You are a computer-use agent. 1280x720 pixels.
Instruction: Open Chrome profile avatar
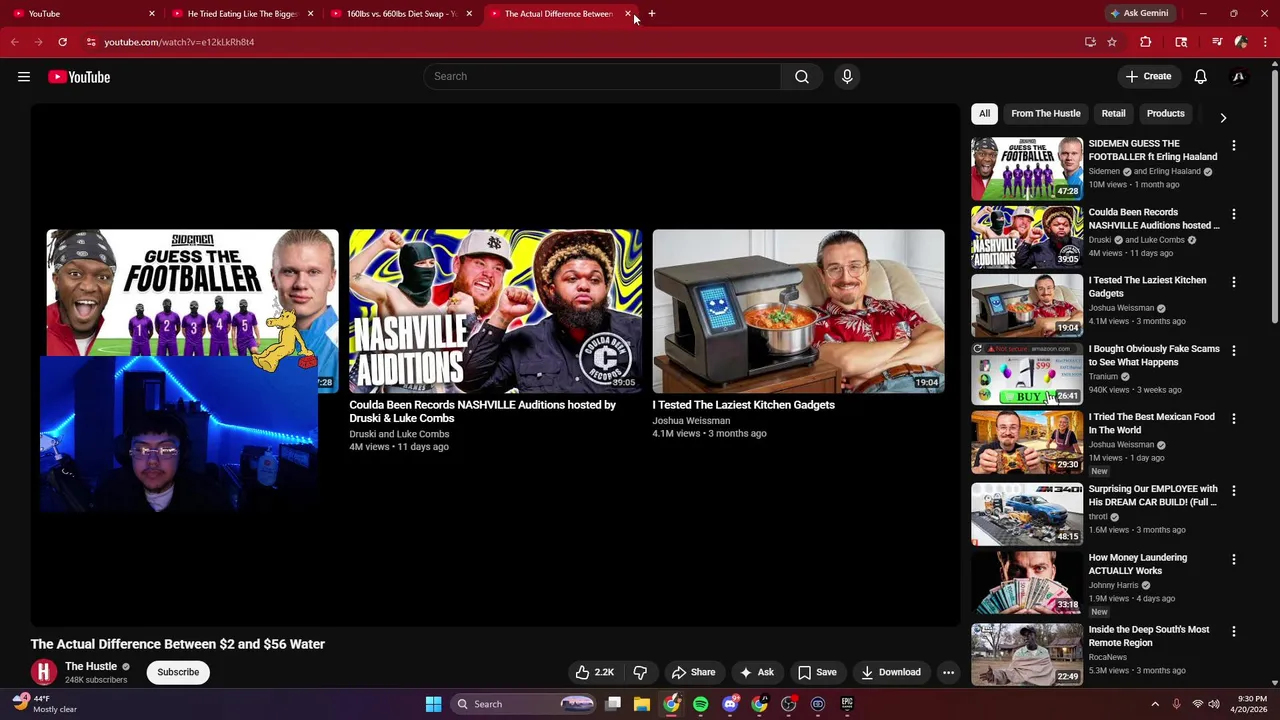(x=1241, y=42)
